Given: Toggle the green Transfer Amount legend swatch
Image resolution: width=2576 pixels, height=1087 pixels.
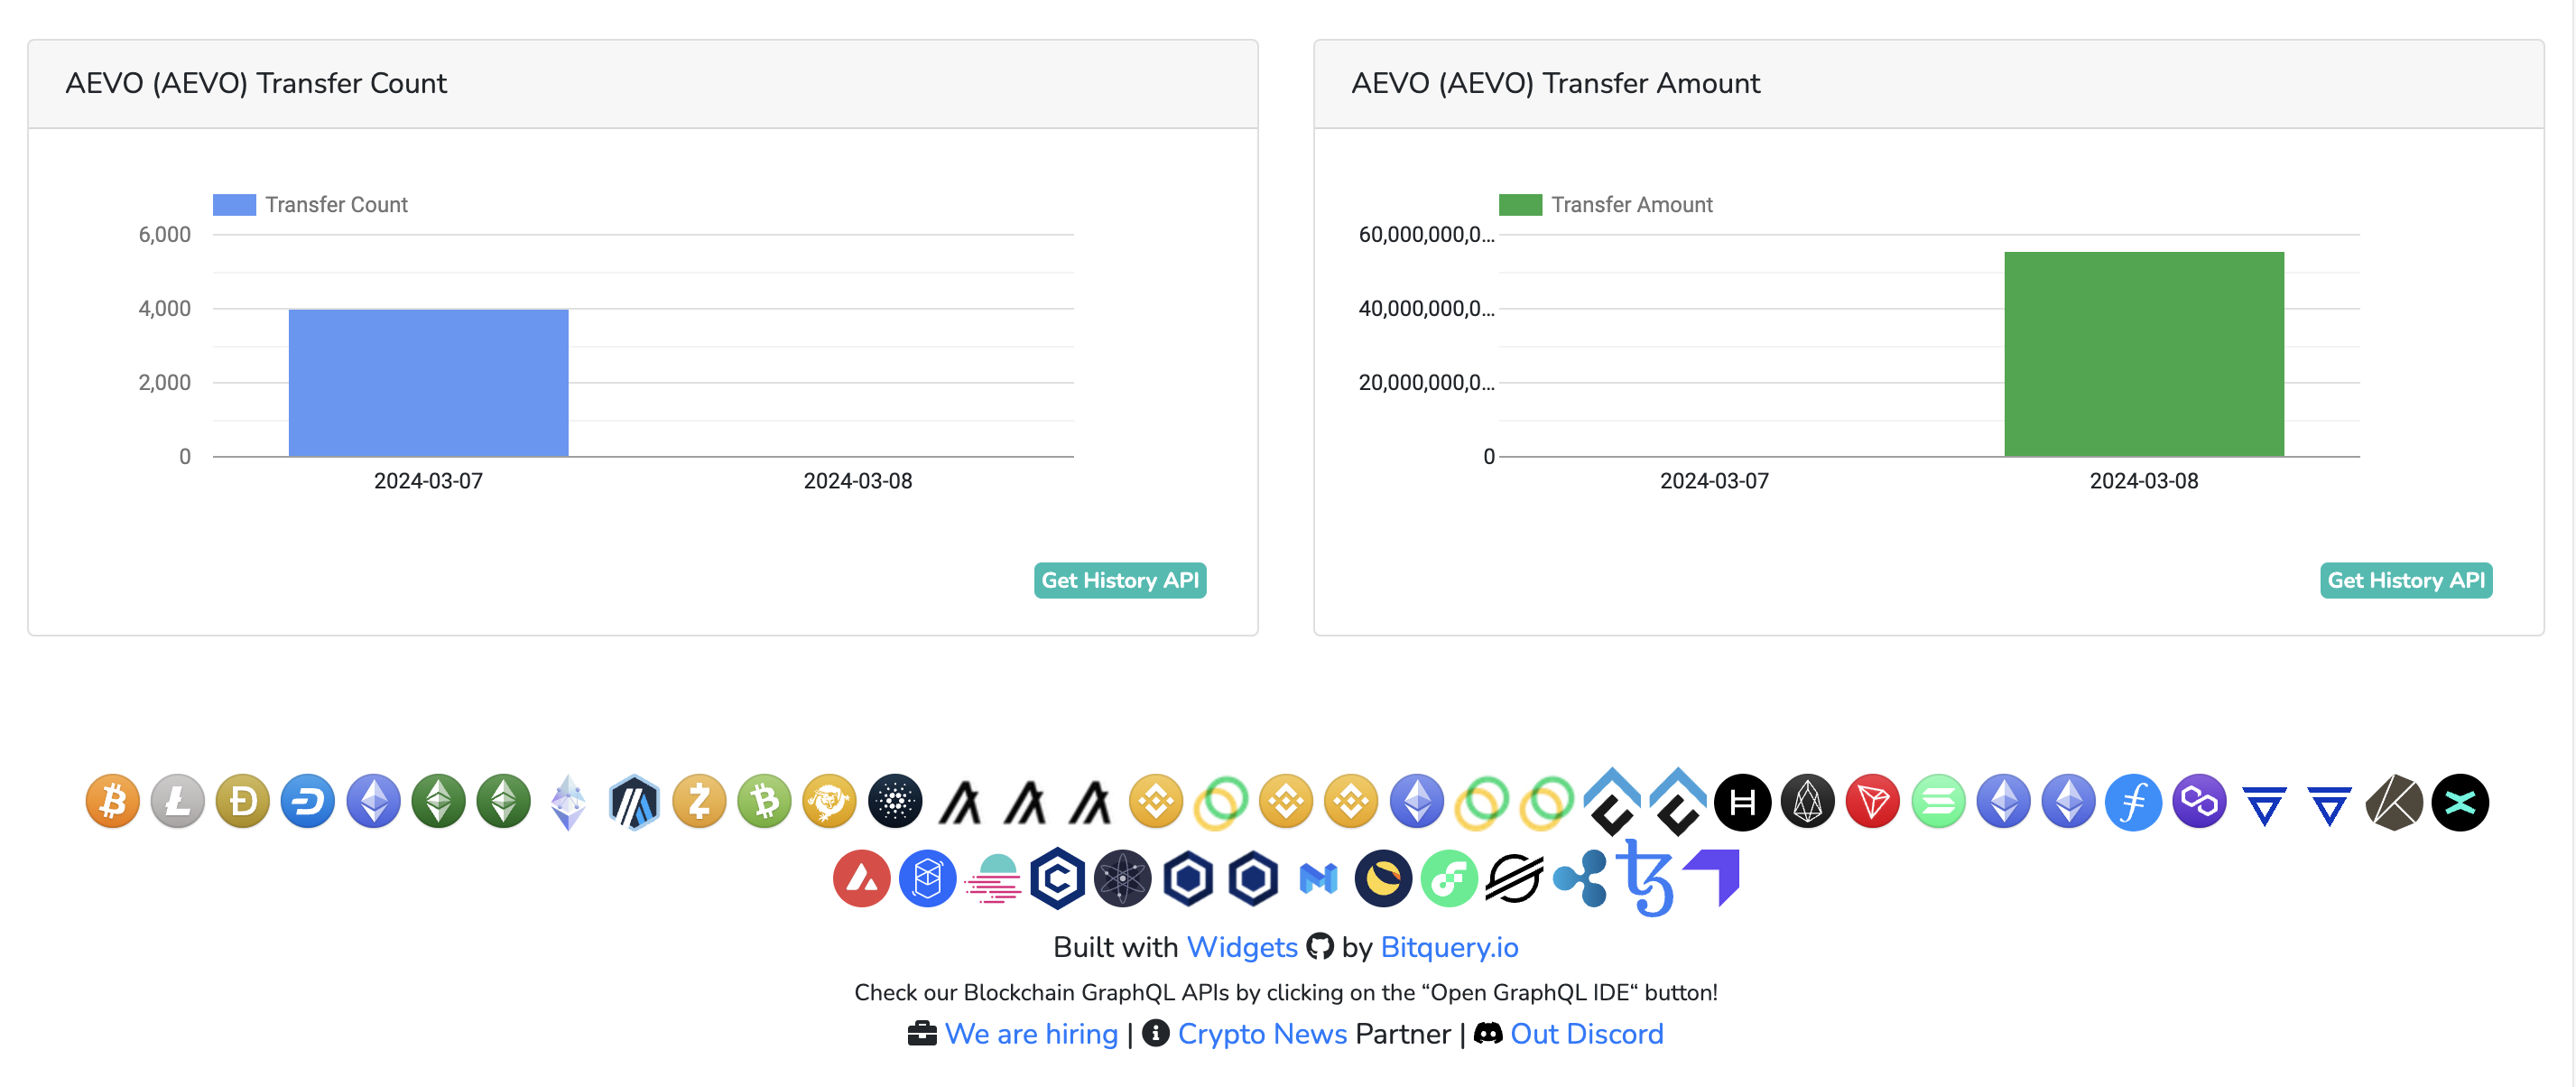Looking at the screenshot, I should [1520, 205].
